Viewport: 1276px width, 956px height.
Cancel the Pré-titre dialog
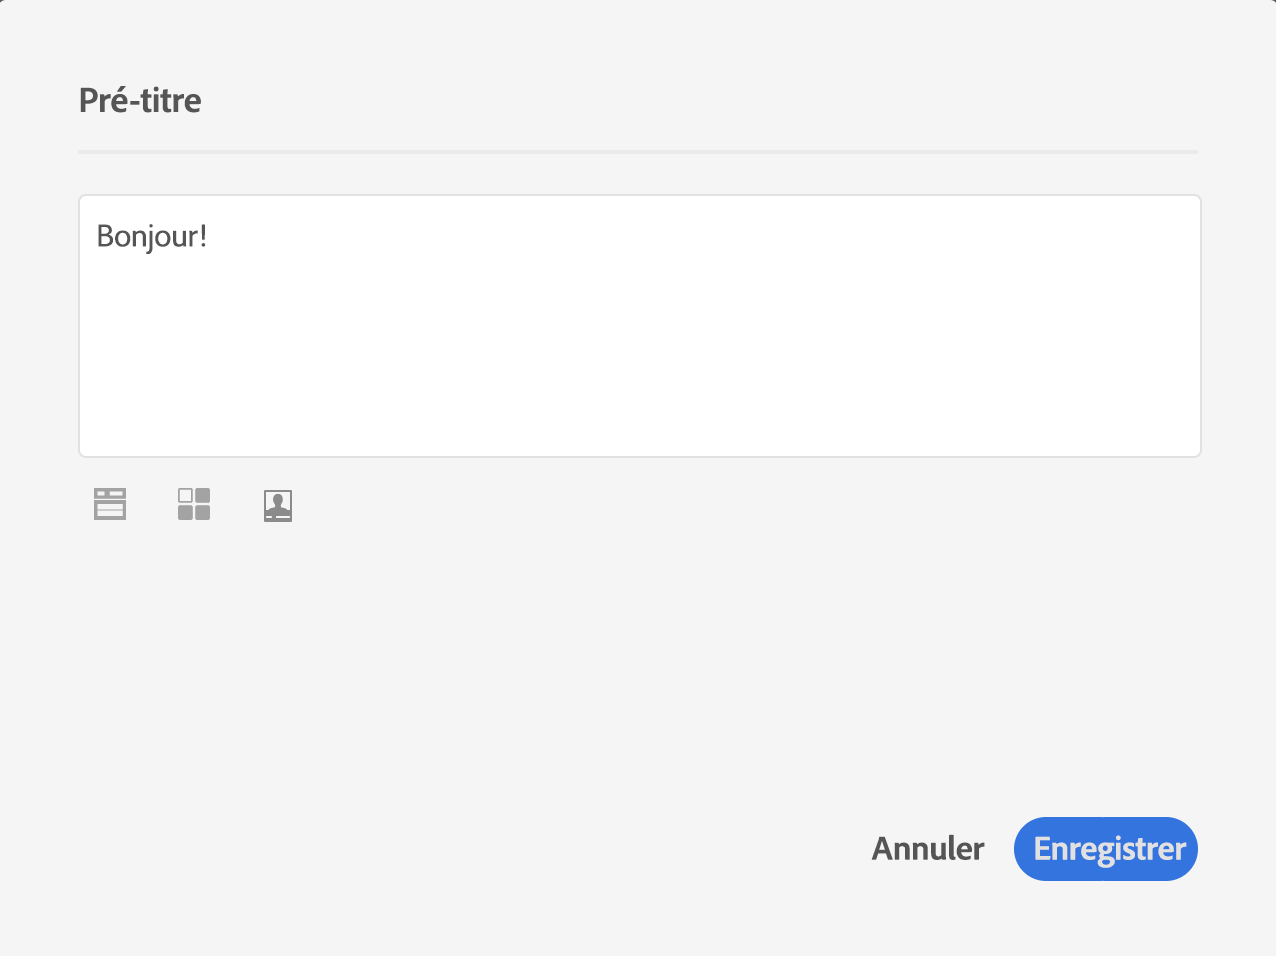click(928, 849)
